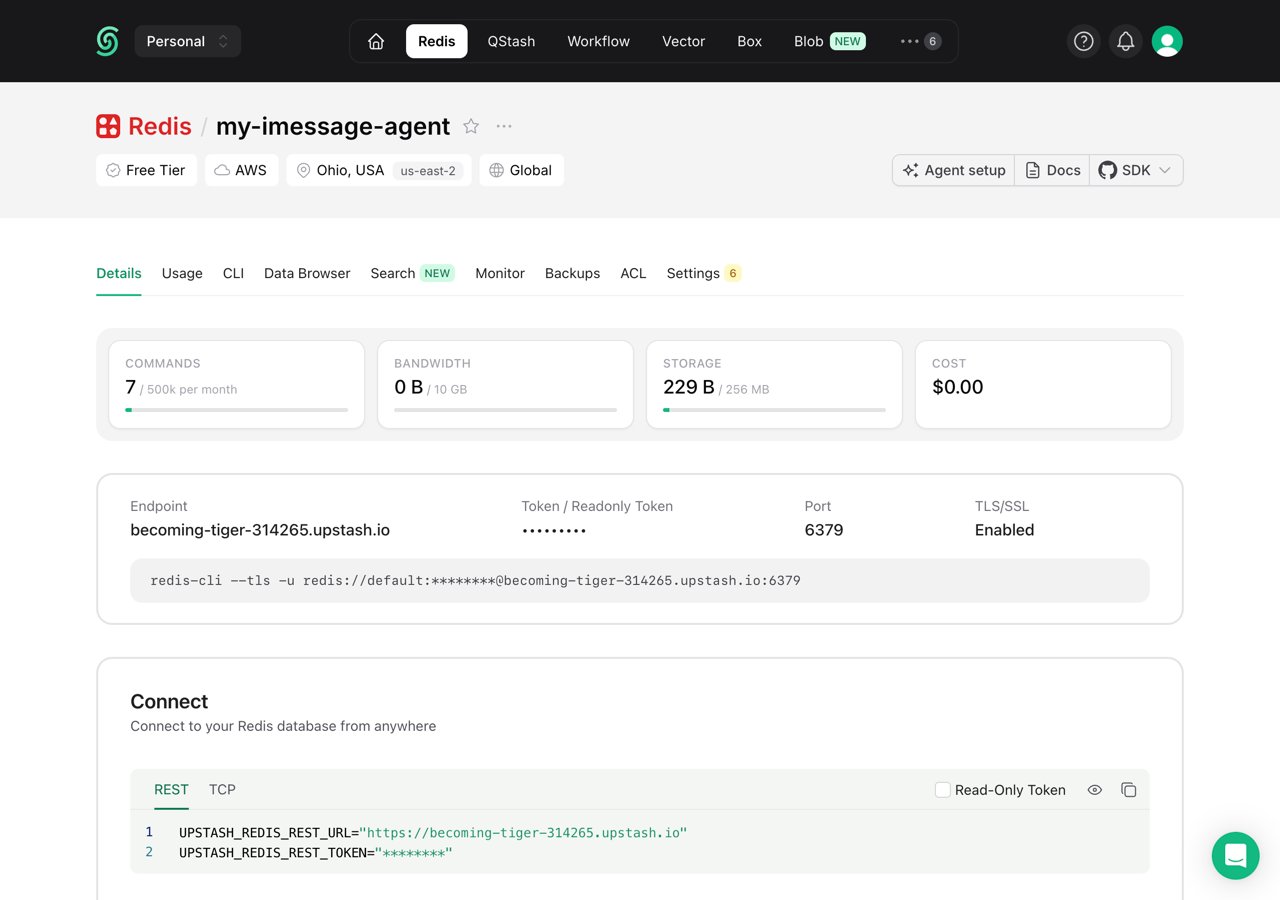Viewport: 1280px width, 900px height.
Task: Click the Agent setup sparkle icon
Action: [x=910, y=170]
